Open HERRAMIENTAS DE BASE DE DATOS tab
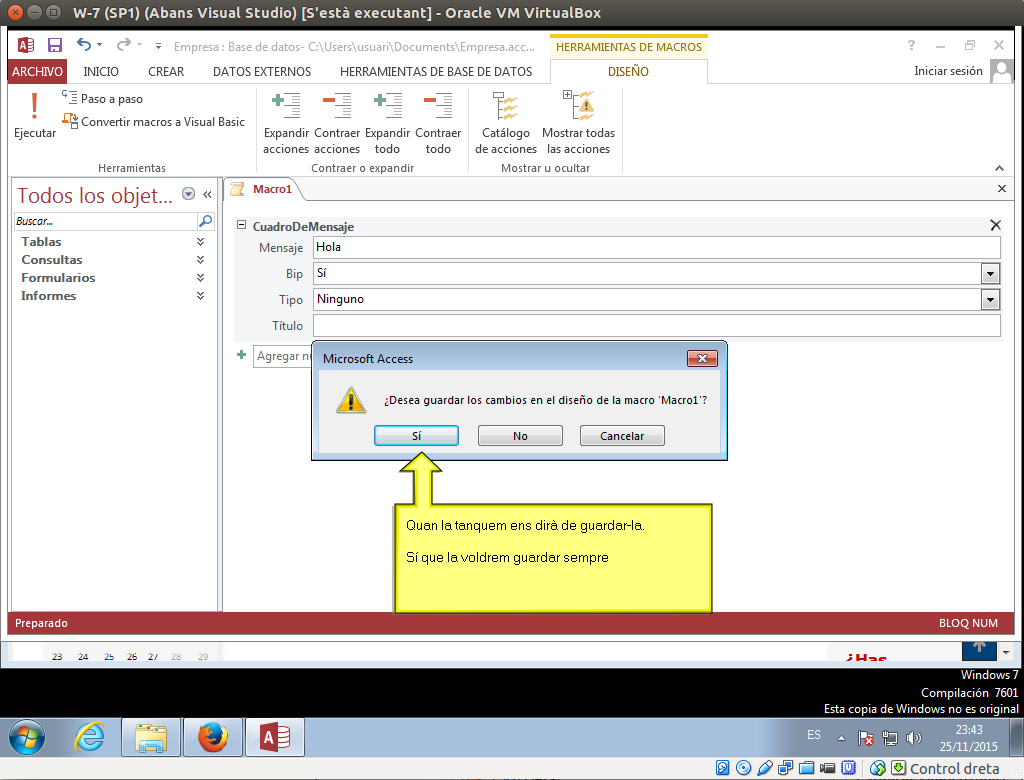The height and width of the screenshot is (780, 1024). pyautogui.click(x=436, y=72)
